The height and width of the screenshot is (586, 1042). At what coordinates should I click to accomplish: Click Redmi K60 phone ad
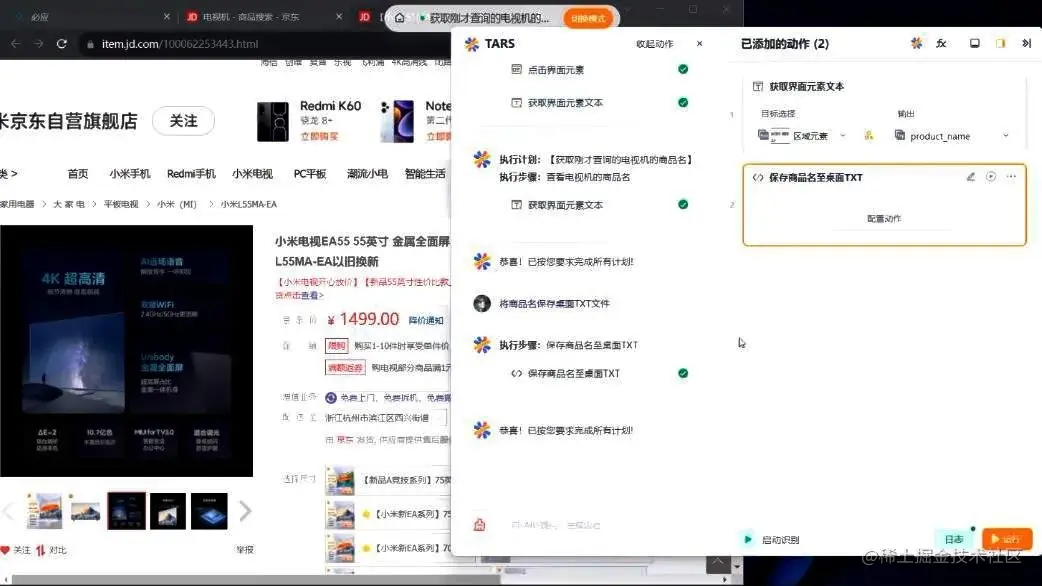(309, 120)
